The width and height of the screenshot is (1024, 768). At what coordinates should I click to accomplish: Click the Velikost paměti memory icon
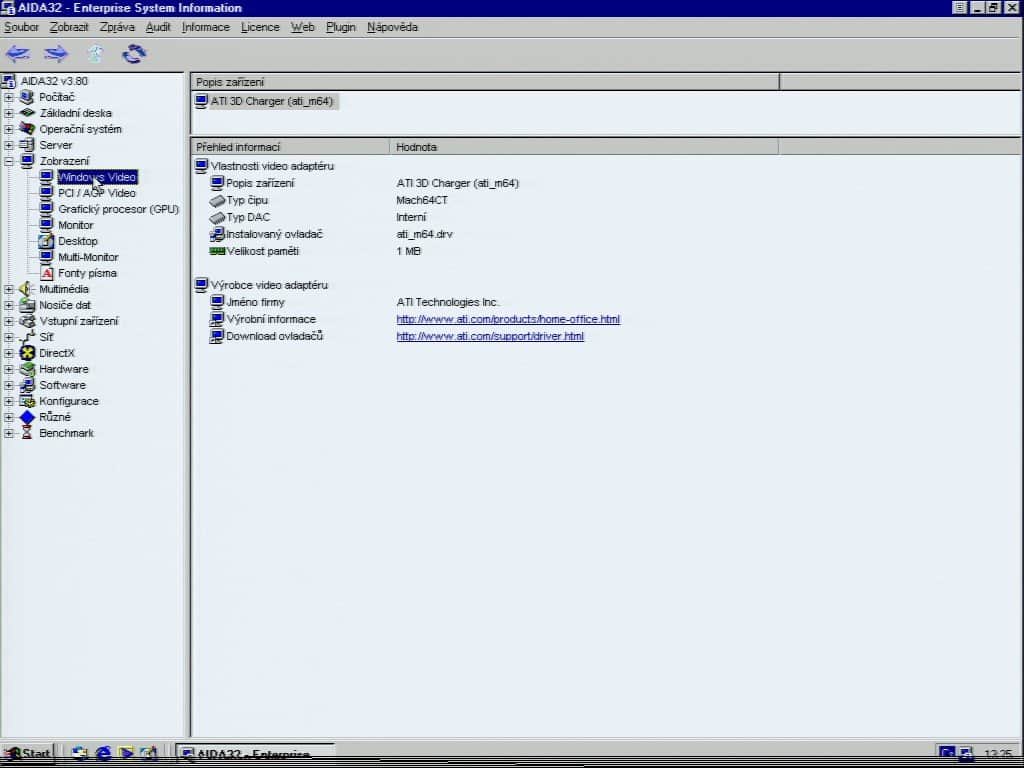coord(217,251)
